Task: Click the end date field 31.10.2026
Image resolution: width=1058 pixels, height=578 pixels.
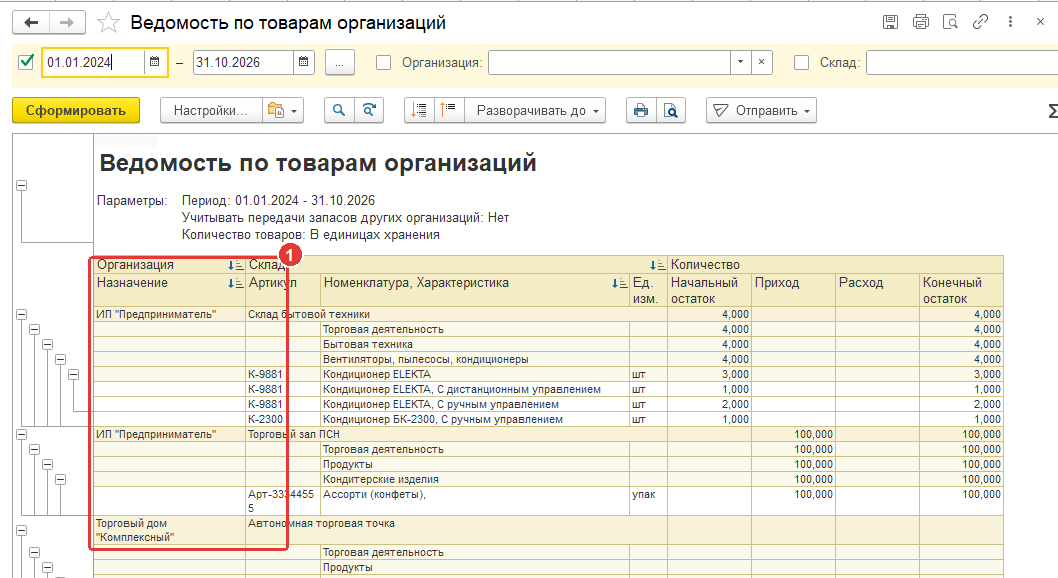Action: [243, 62]
